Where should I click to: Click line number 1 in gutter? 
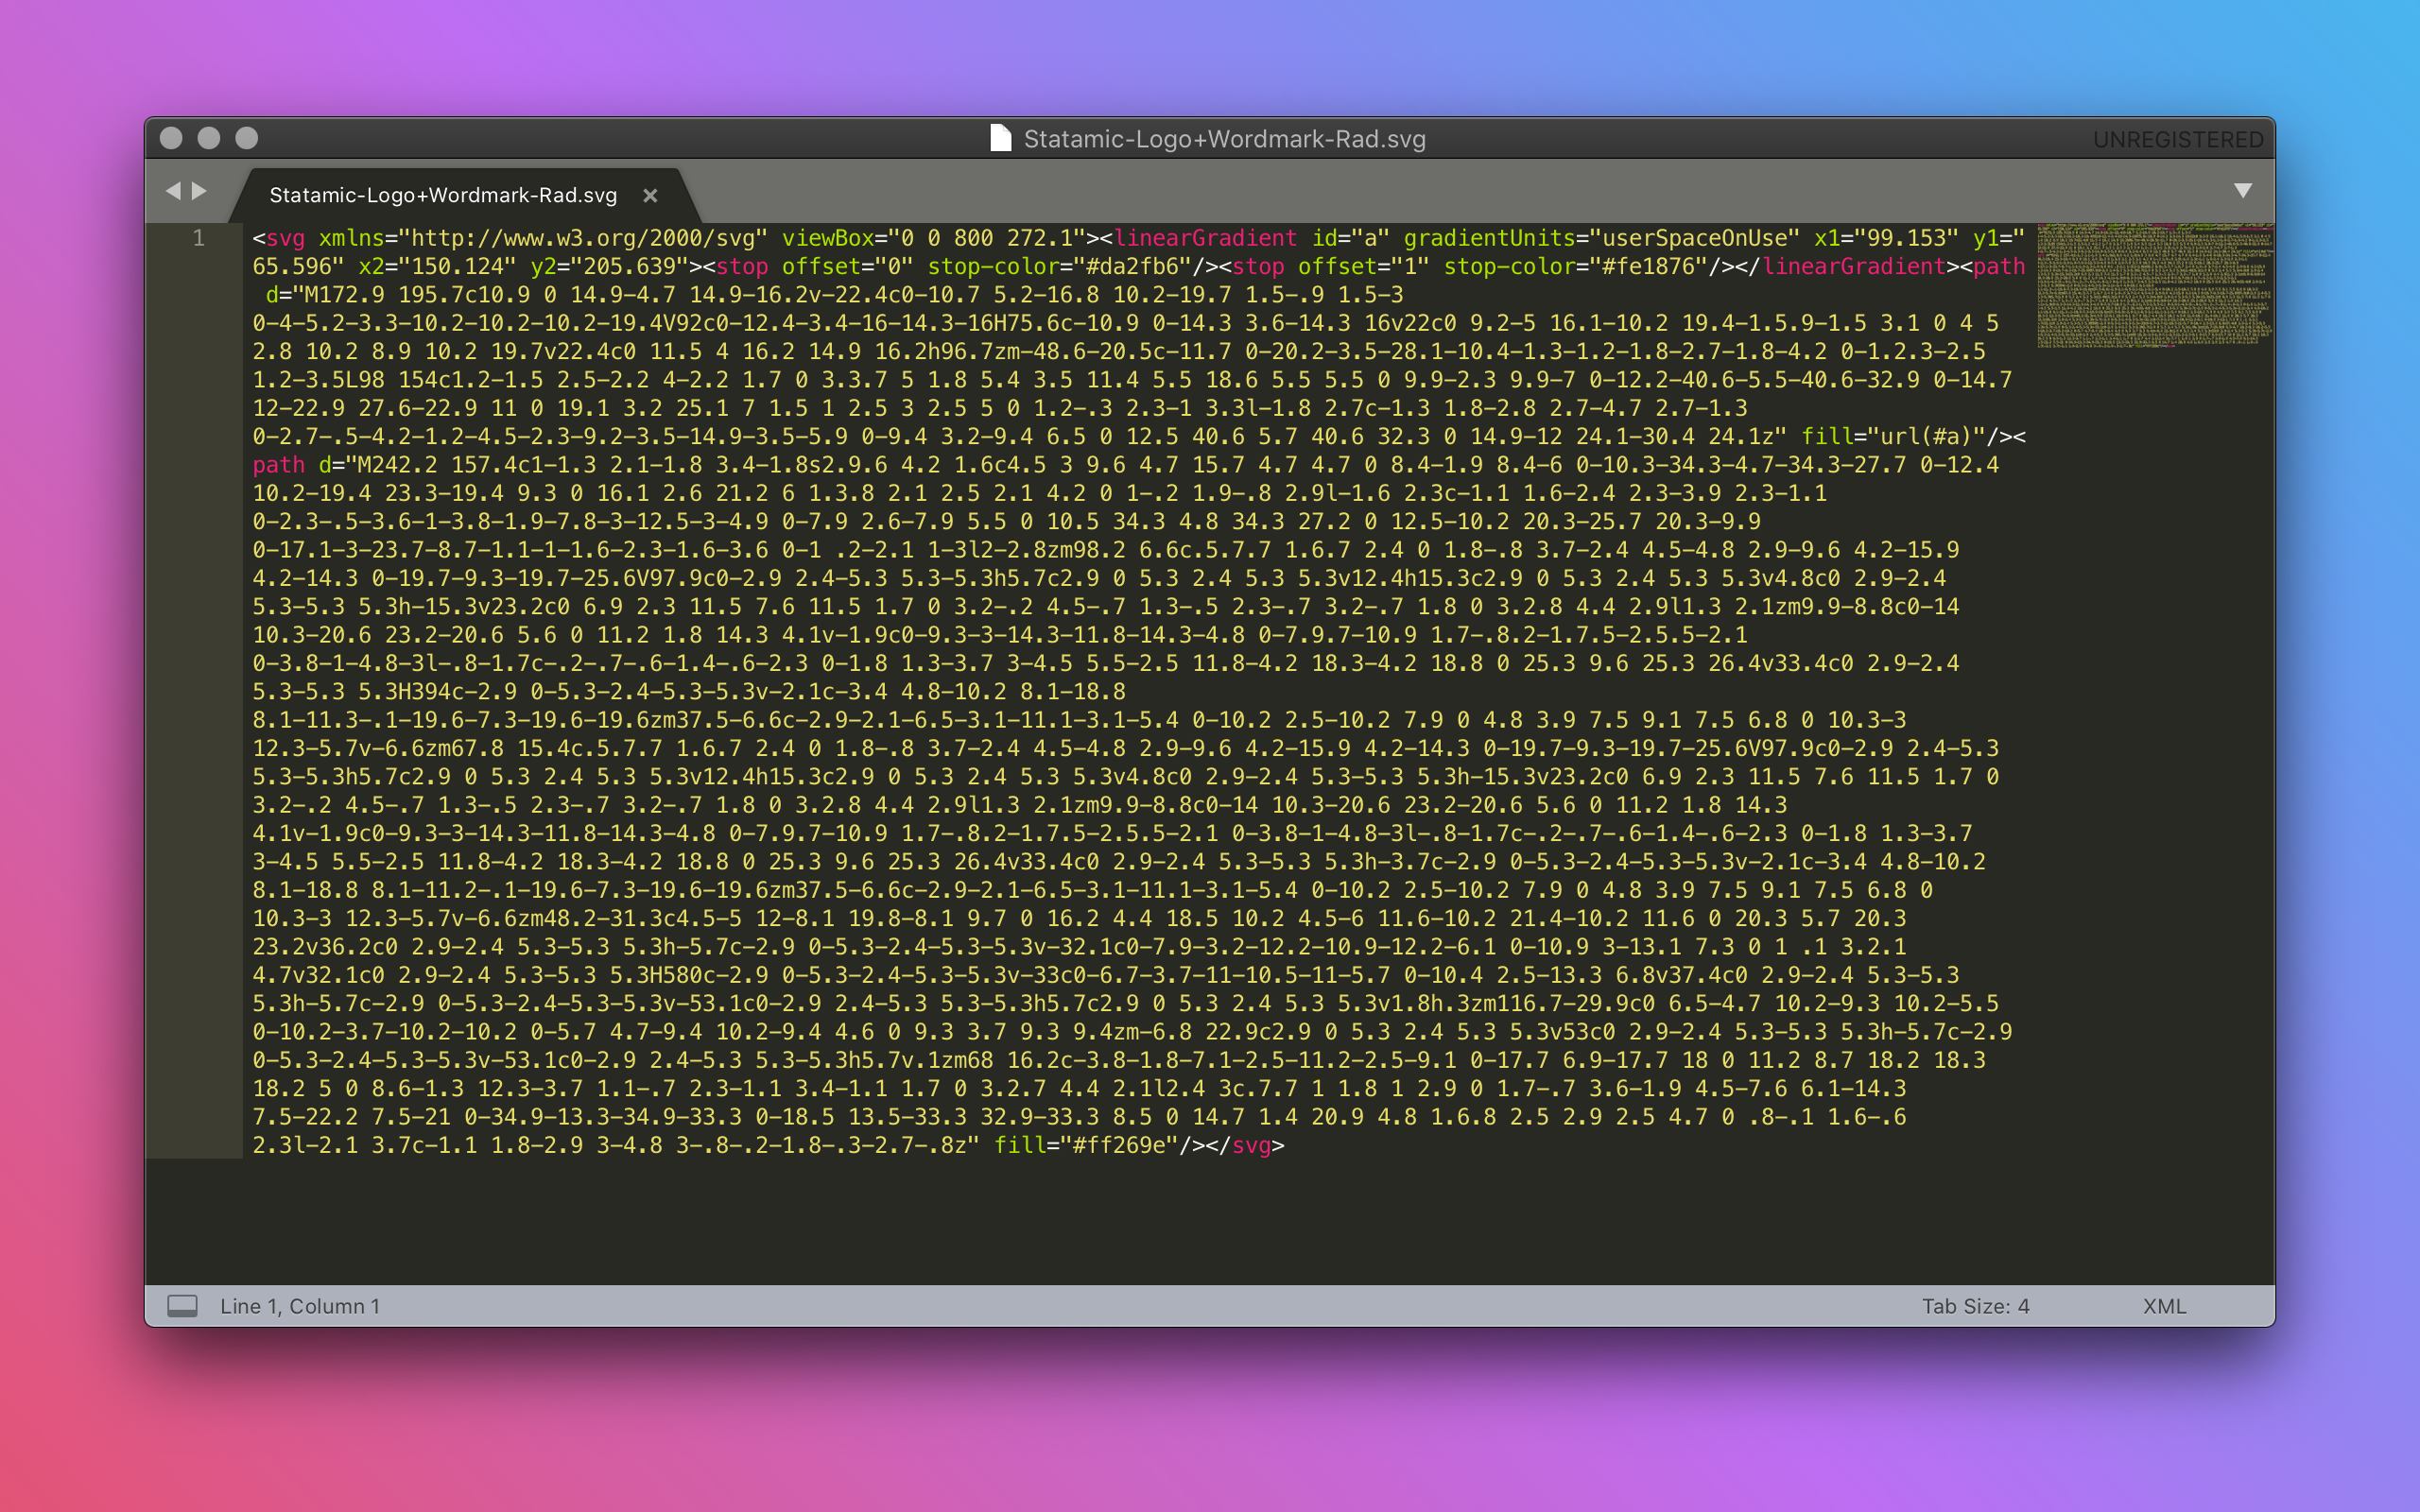tap(199, 238)
